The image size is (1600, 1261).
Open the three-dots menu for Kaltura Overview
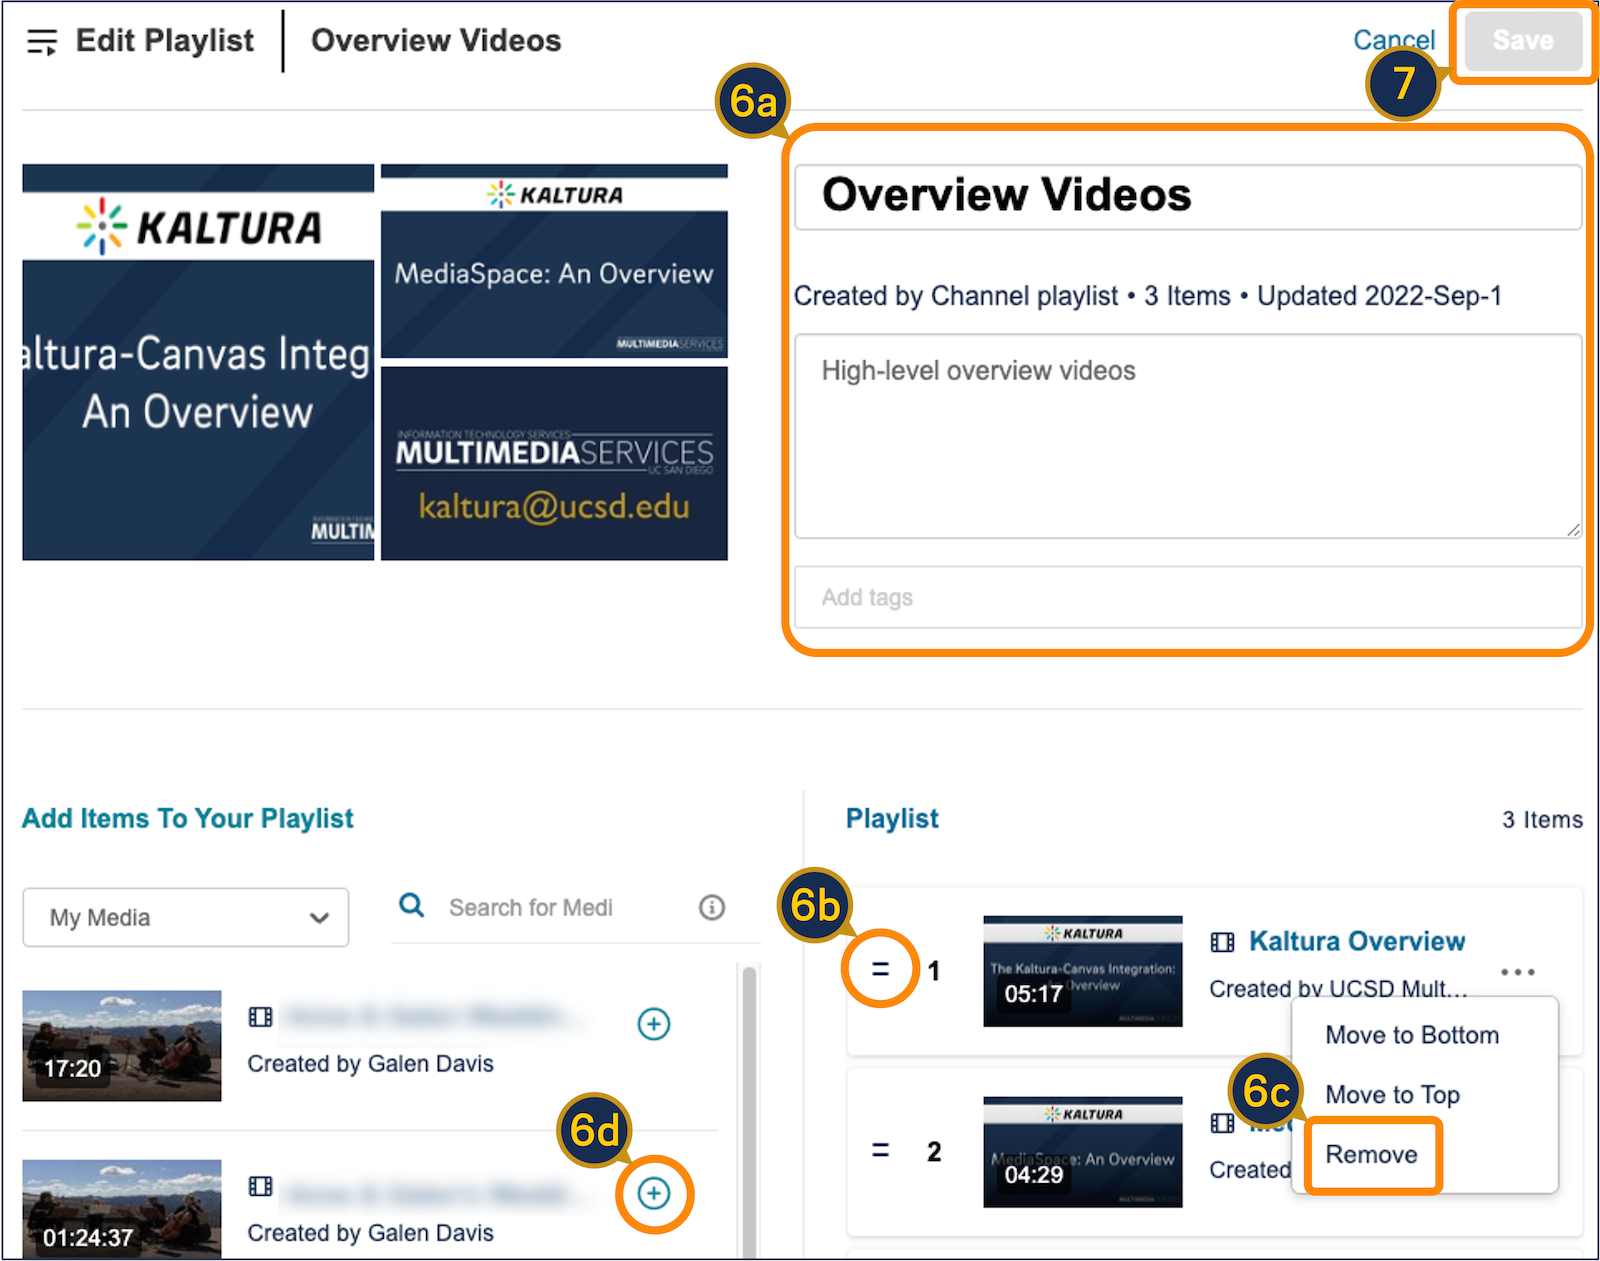[x=1518, y=972]
